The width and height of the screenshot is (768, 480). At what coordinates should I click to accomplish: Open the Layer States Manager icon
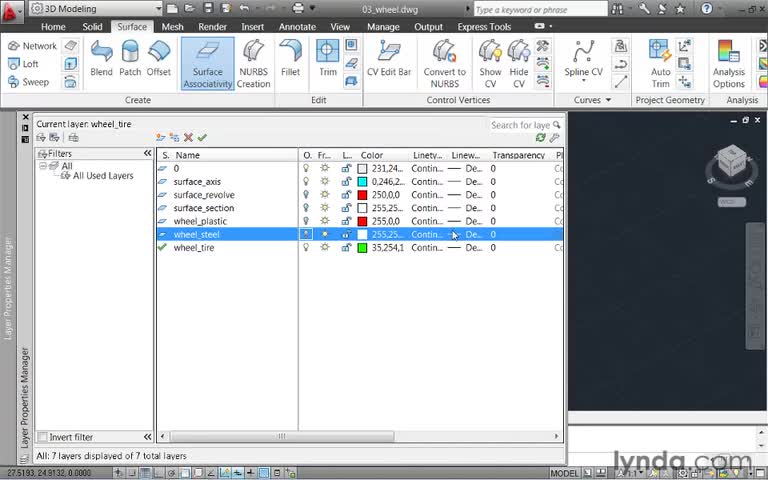[x=73, y=138]
